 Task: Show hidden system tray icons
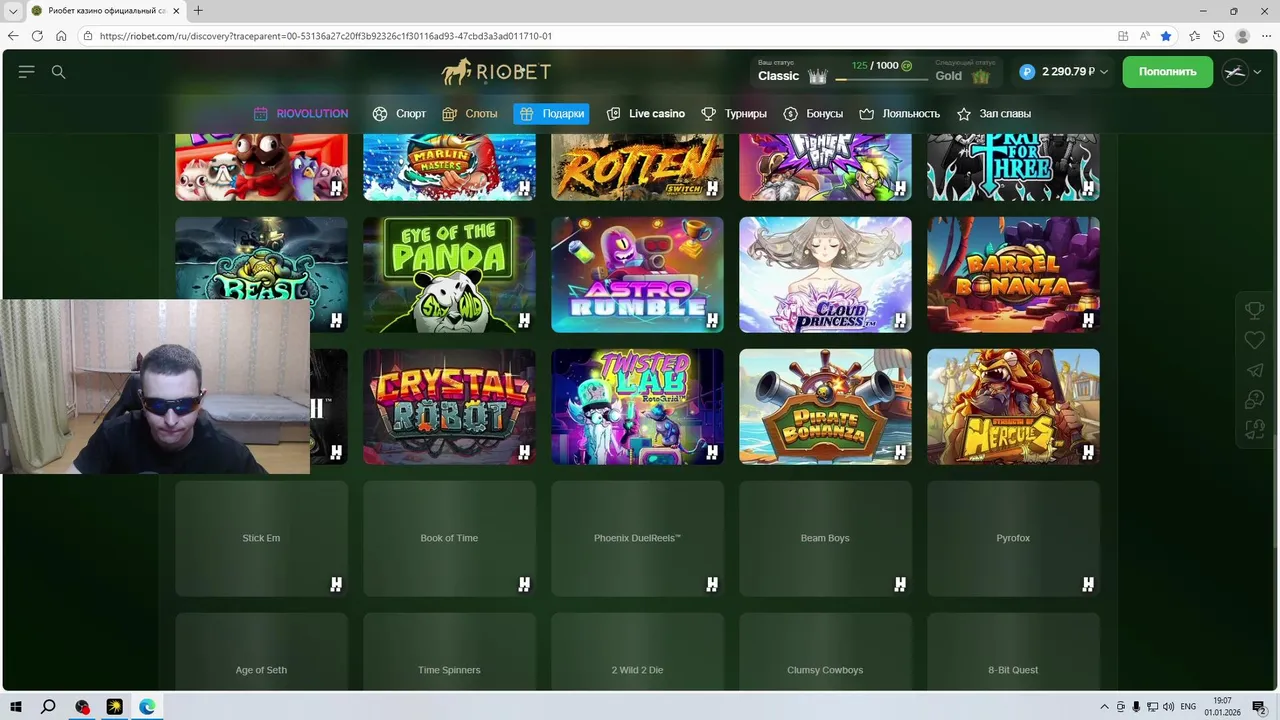coord(1104,707)
